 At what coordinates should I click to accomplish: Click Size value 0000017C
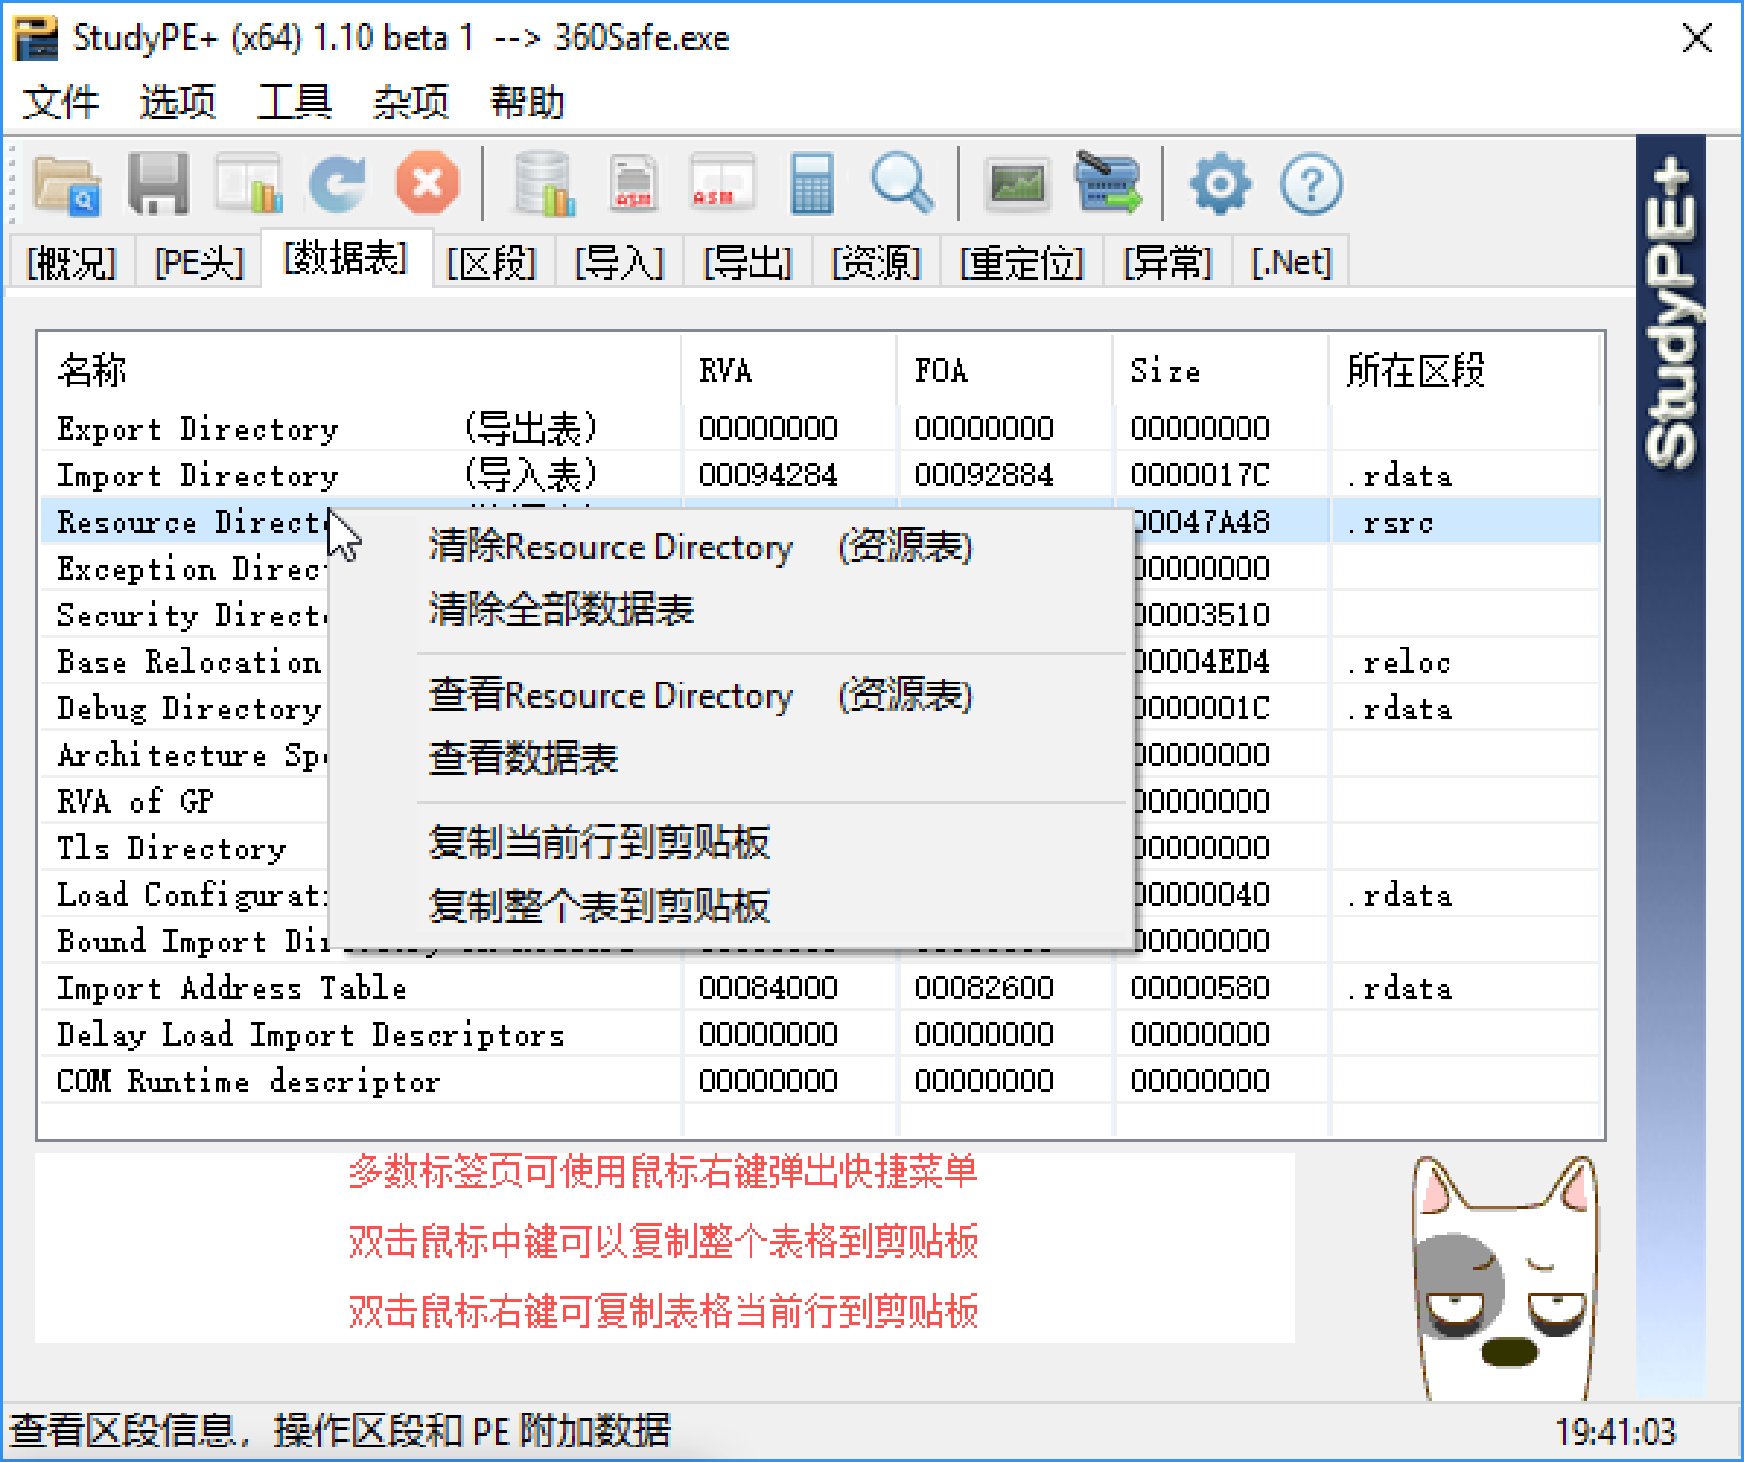tap(1200, 475)
